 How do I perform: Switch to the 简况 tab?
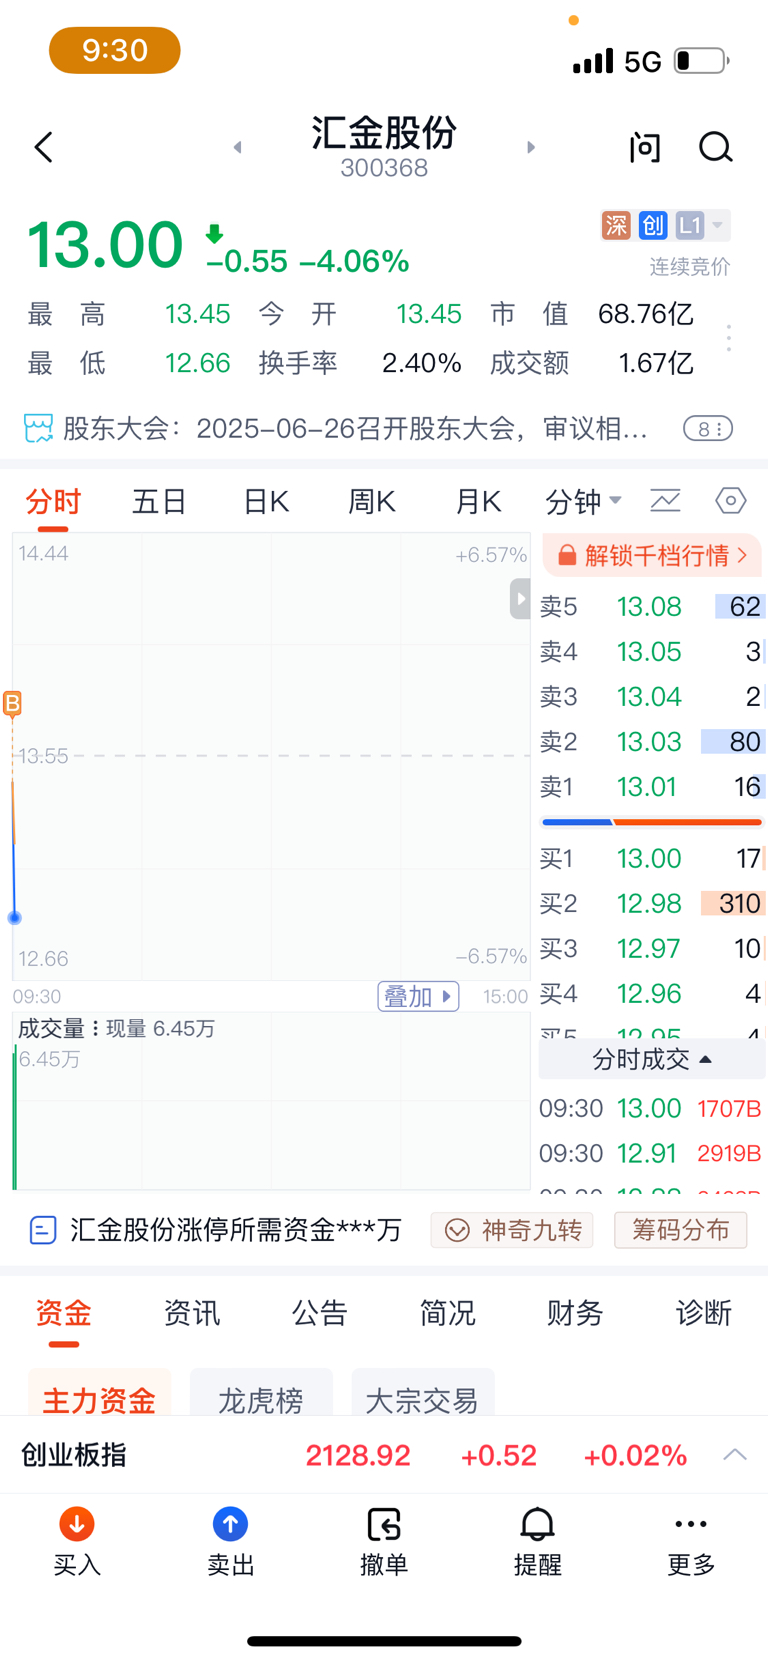(448, 1313)
